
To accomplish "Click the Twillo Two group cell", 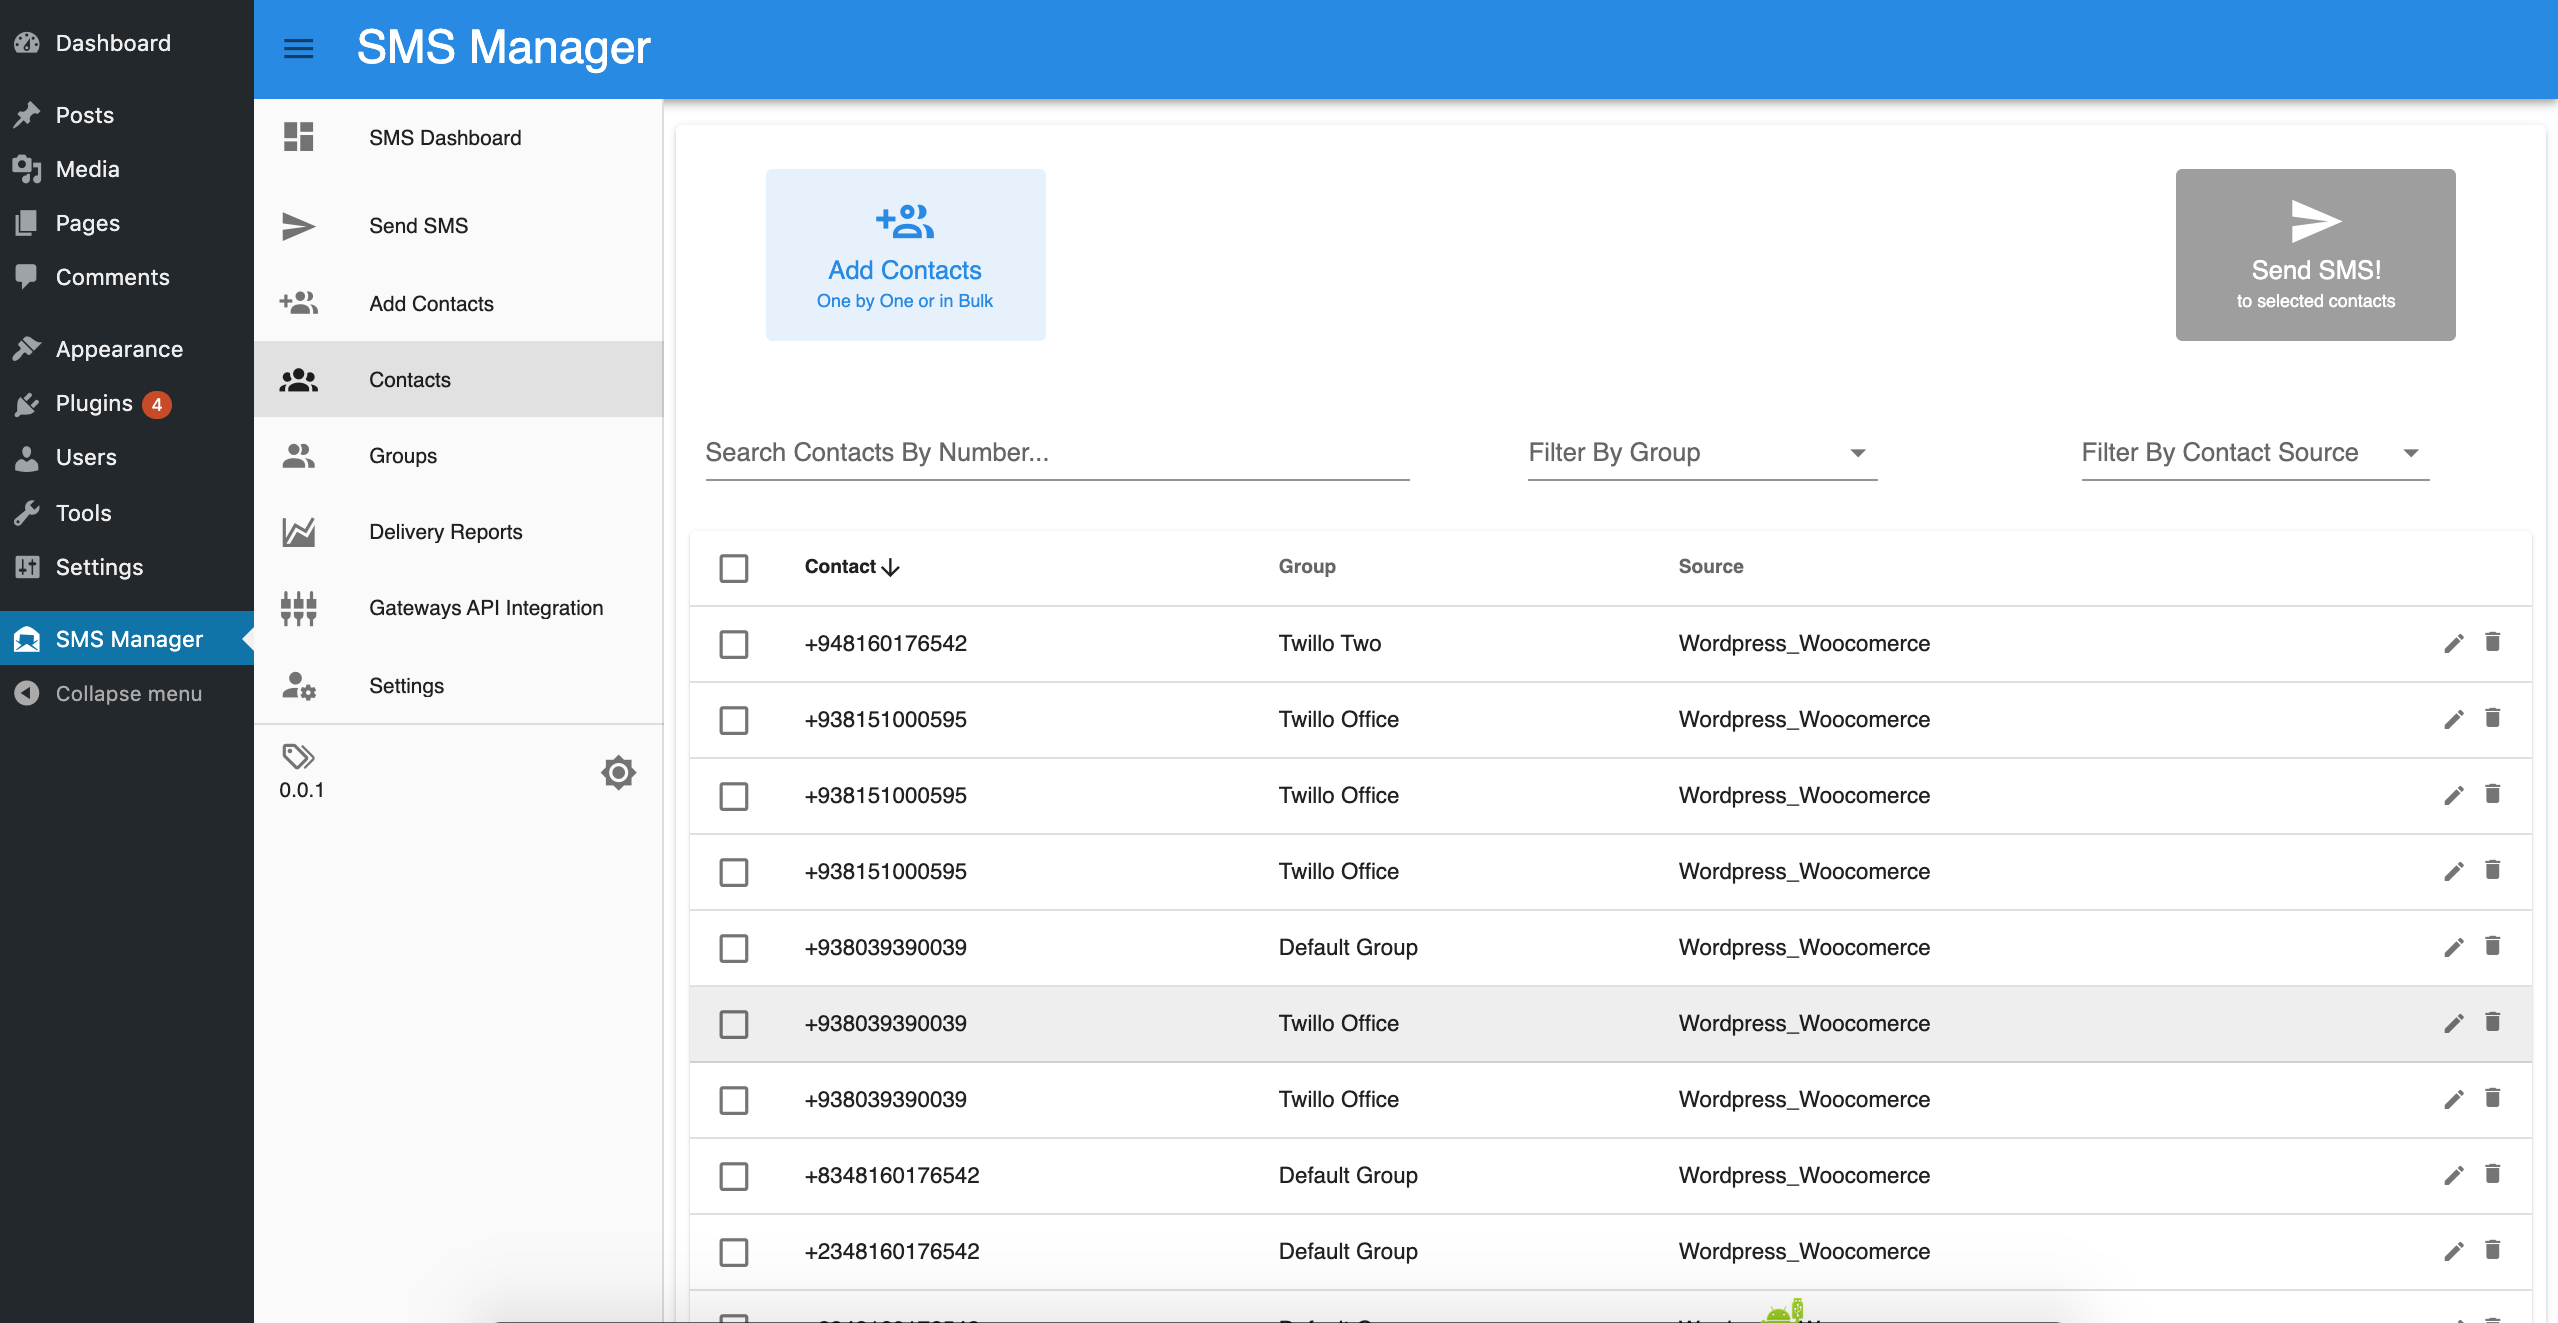I will 1329,643.
